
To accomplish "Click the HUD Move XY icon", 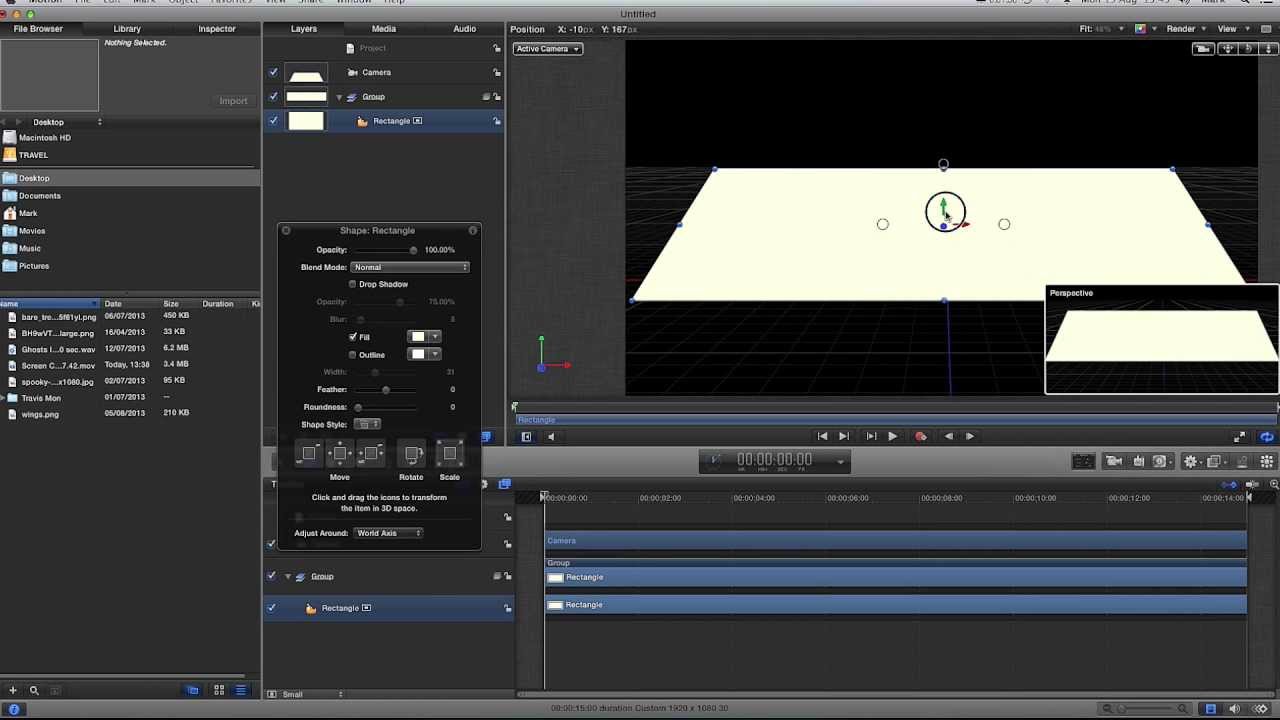I will 340,454.
